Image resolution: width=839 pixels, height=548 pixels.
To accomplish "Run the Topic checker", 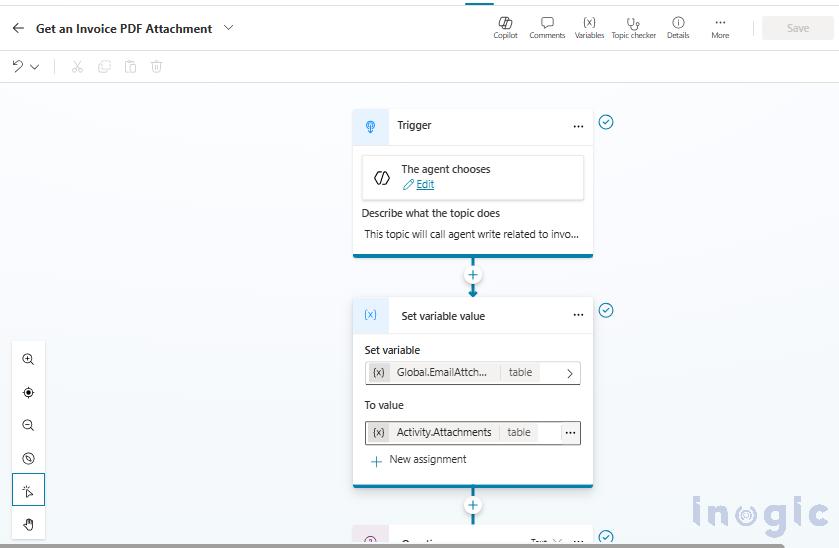I will click(x=634, y=28).
